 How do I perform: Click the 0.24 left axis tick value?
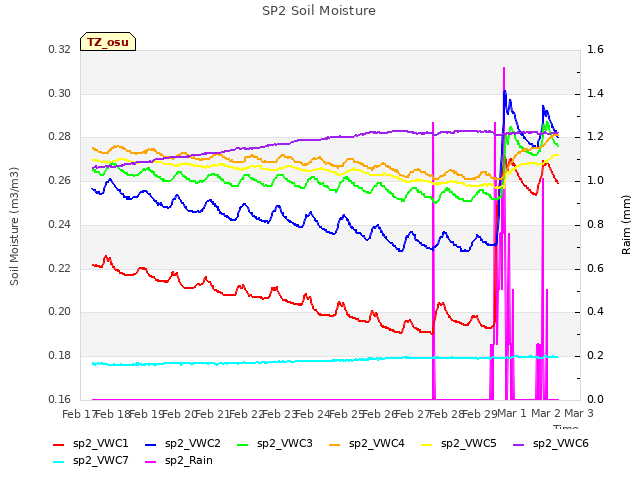click(x=60, y=224)
